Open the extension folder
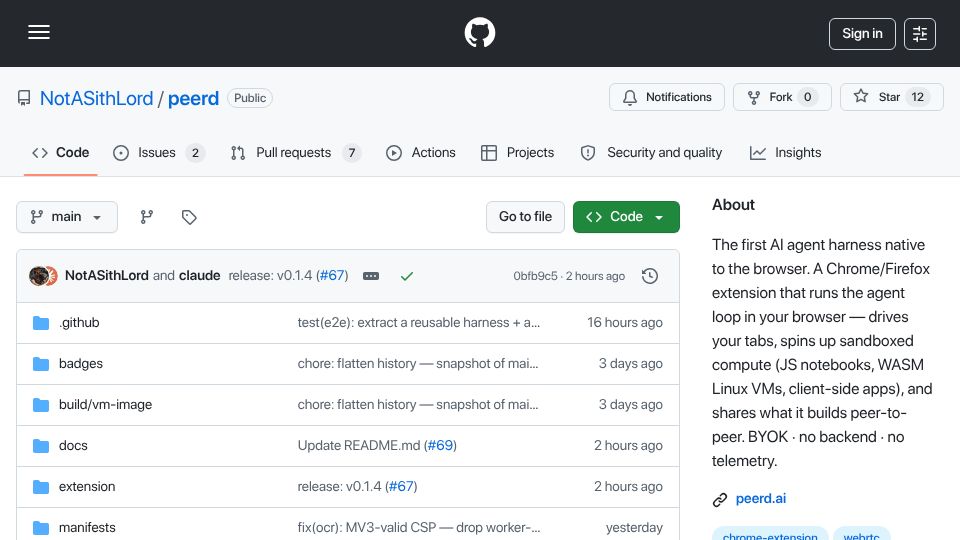This screenshot has height=540, width=960. click(x=87, y=487)
